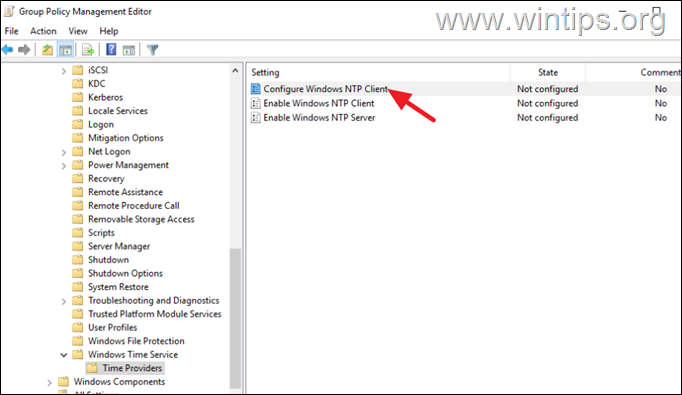Click the Logon folder icon

pos(77,124)
